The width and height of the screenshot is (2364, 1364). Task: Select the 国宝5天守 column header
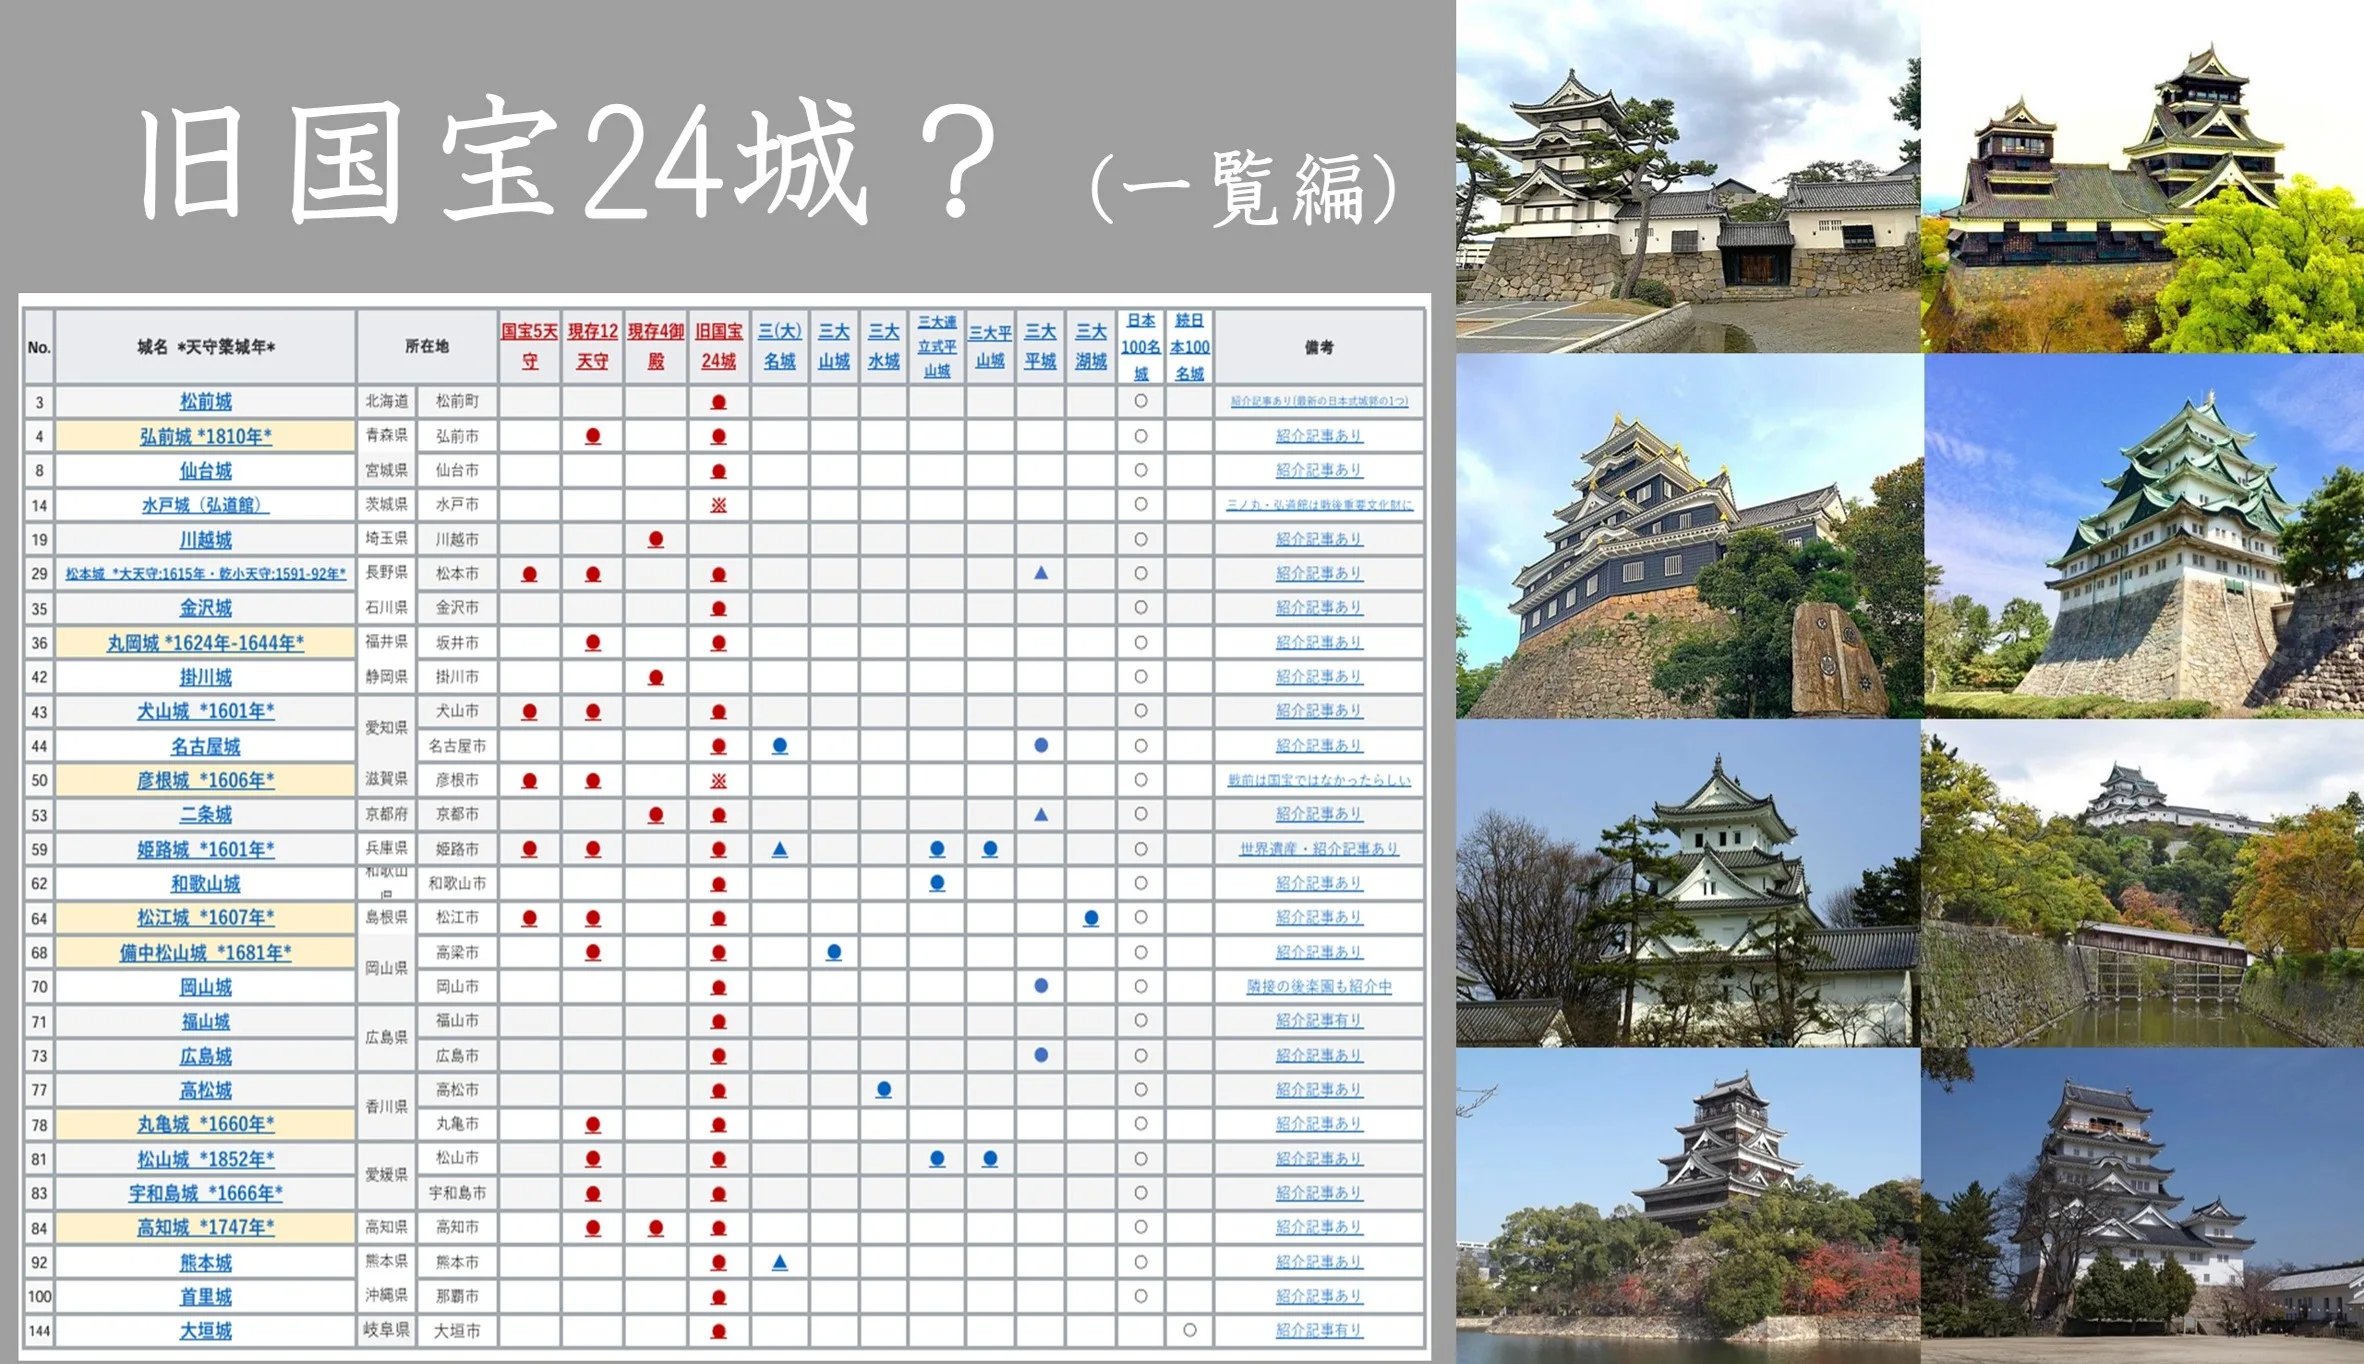530,345
